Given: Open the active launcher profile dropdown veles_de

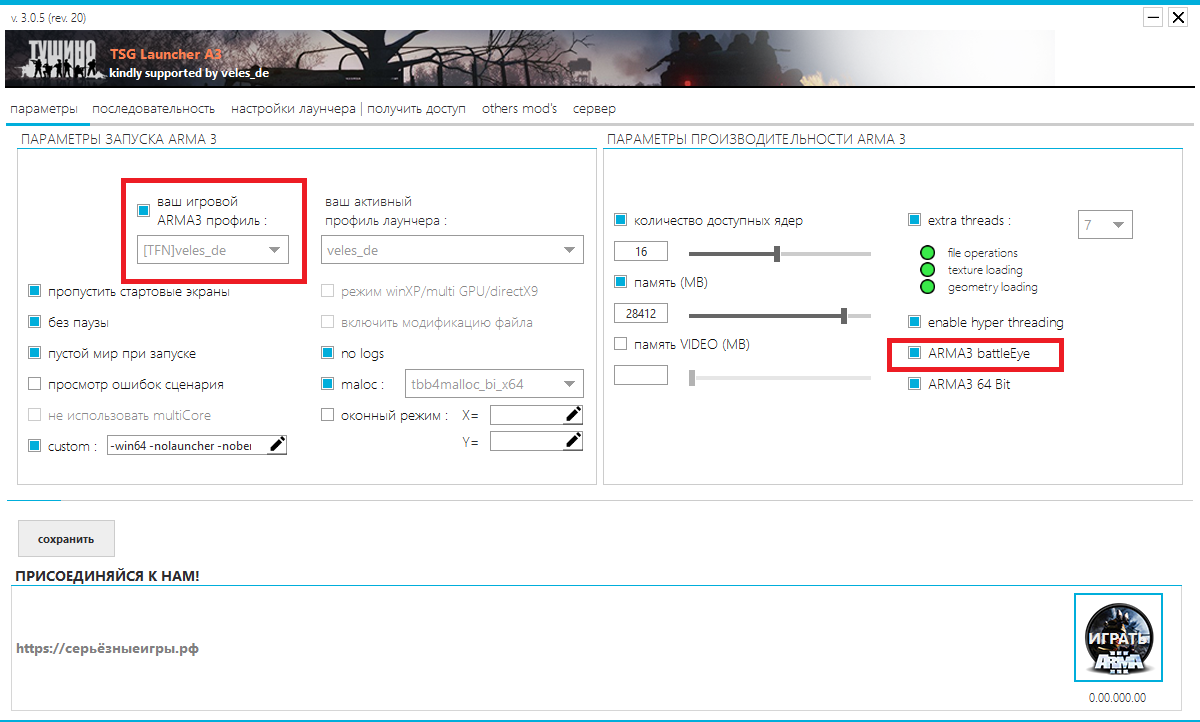Looking at the screenshot, I should pyautogui.click(x=452, y=250).
